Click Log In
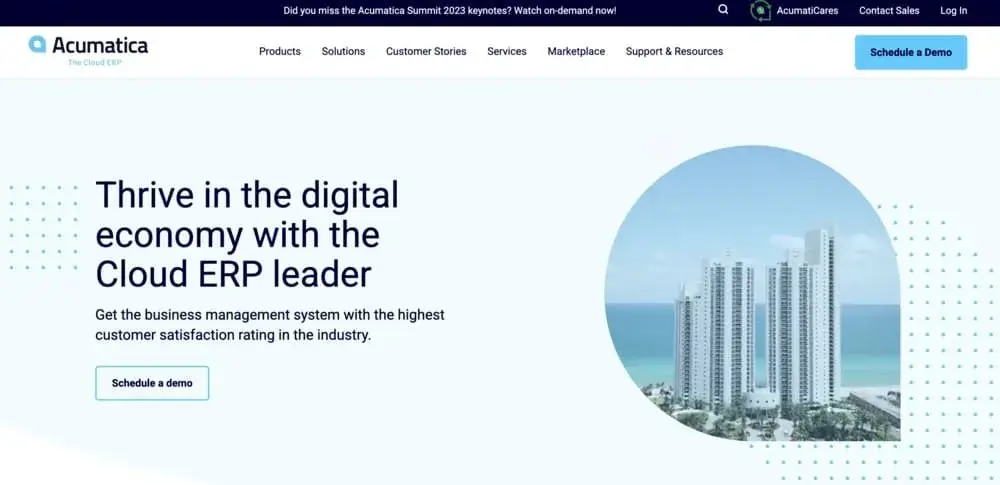This screenshot has width=1000, height=485. point(953,10)
